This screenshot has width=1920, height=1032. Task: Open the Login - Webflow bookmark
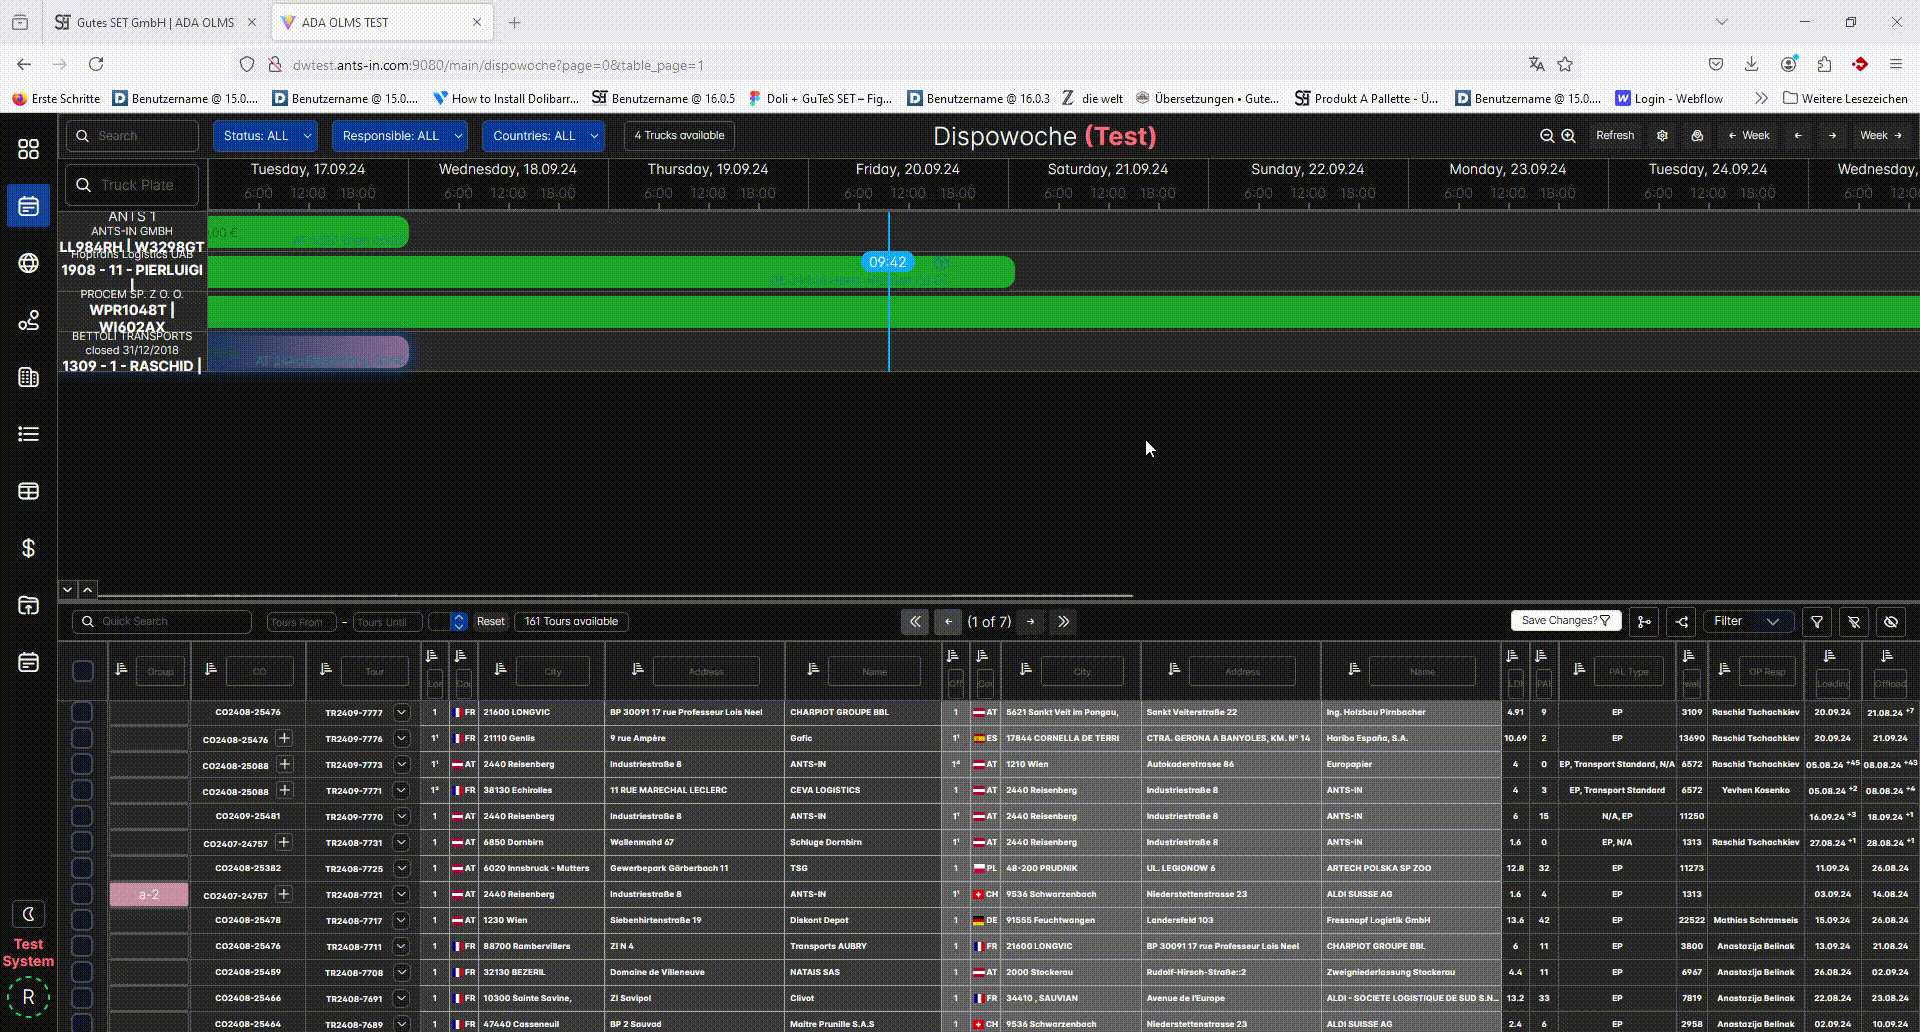(1669, 98)
